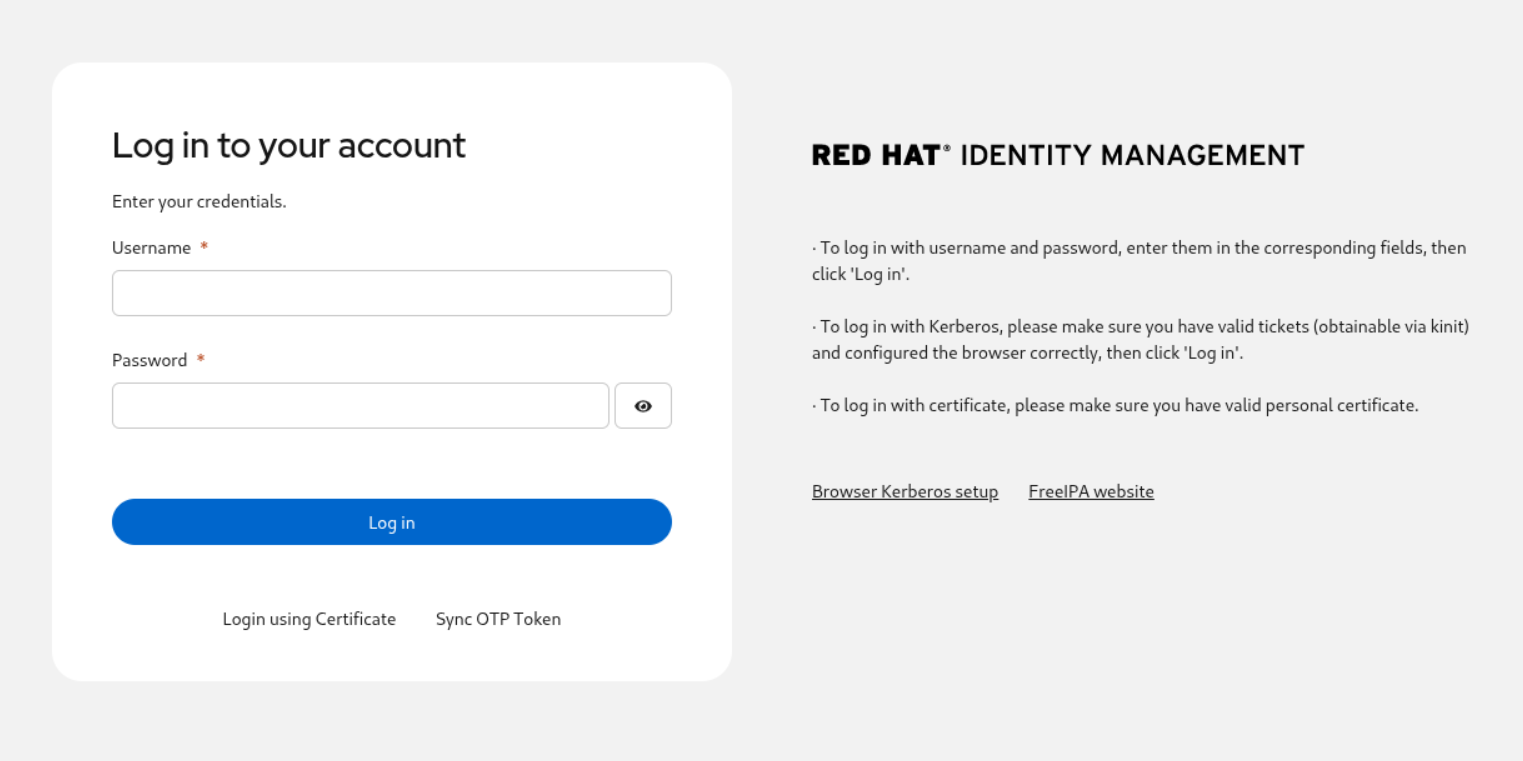Click the 'Enter your credentials.' text
Screen dimensions: 1523x761
pos(199,201)
